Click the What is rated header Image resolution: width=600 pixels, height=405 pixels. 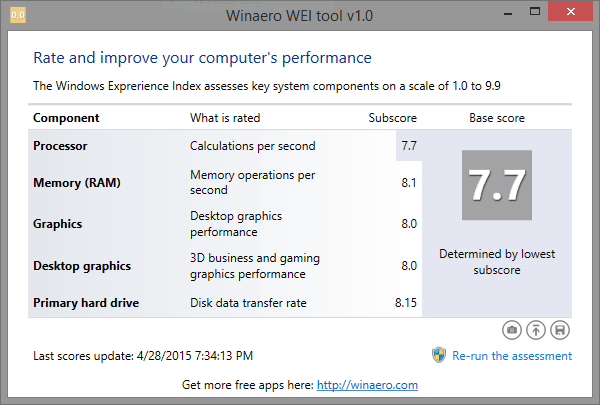pyautogui.click(x=225, y=118)
